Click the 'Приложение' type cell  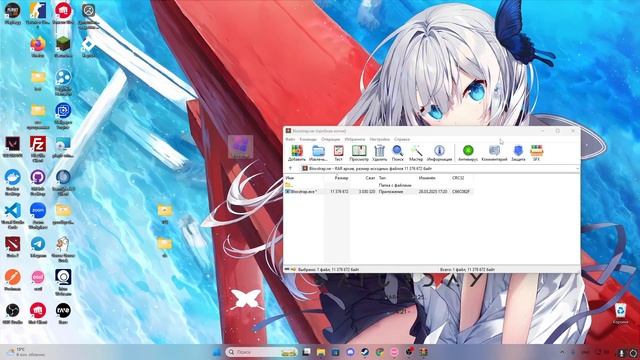coord(391,191)
